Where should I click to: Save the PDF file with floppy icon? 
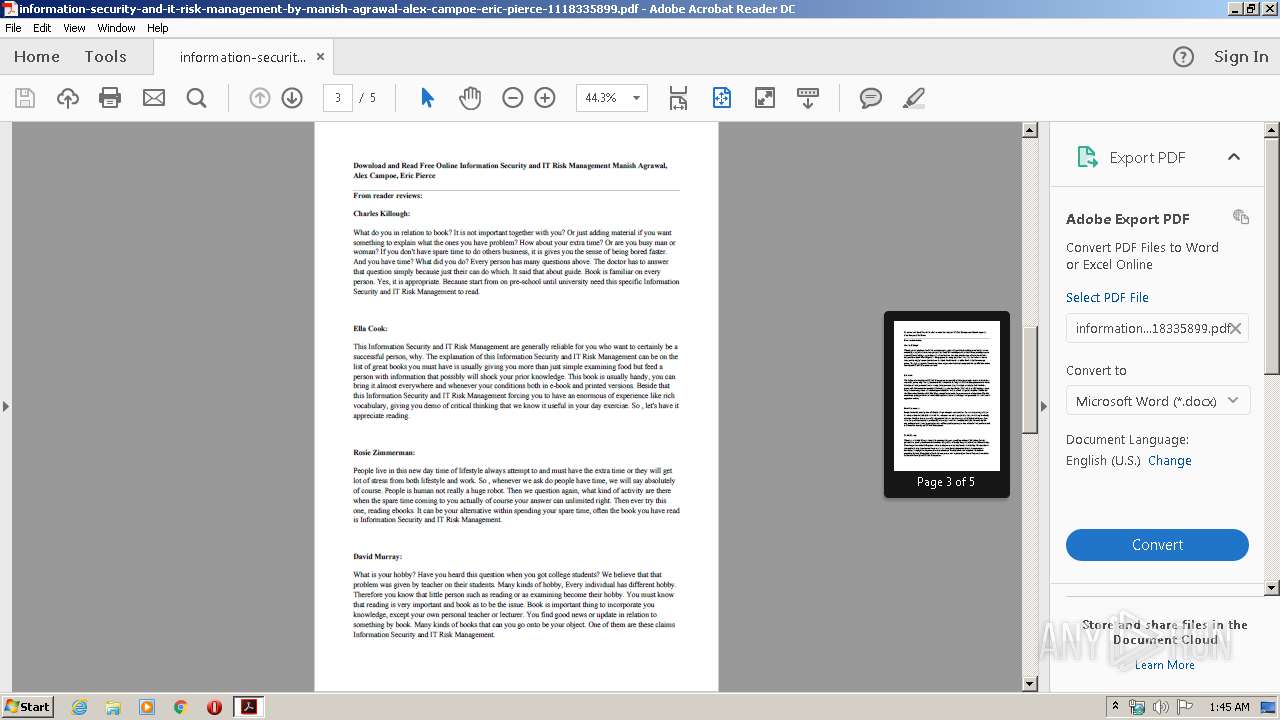point(25,98)
